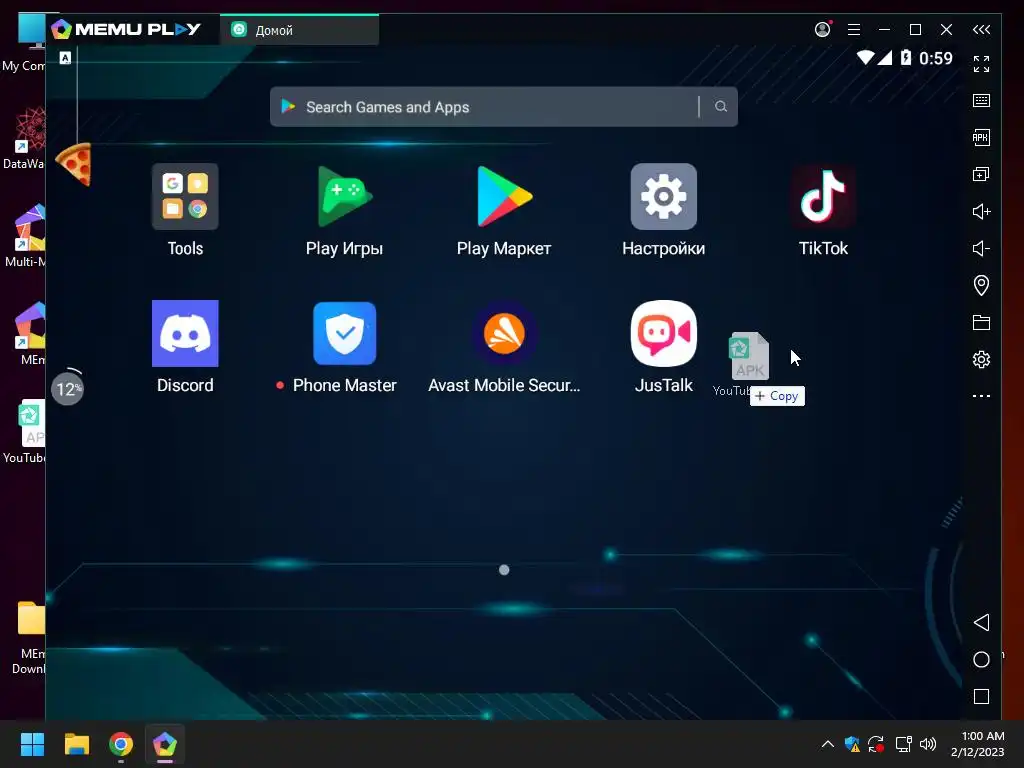Open MEmu settings gear in sidebar
1024x768 pixels.
click(x=981, y=359)
